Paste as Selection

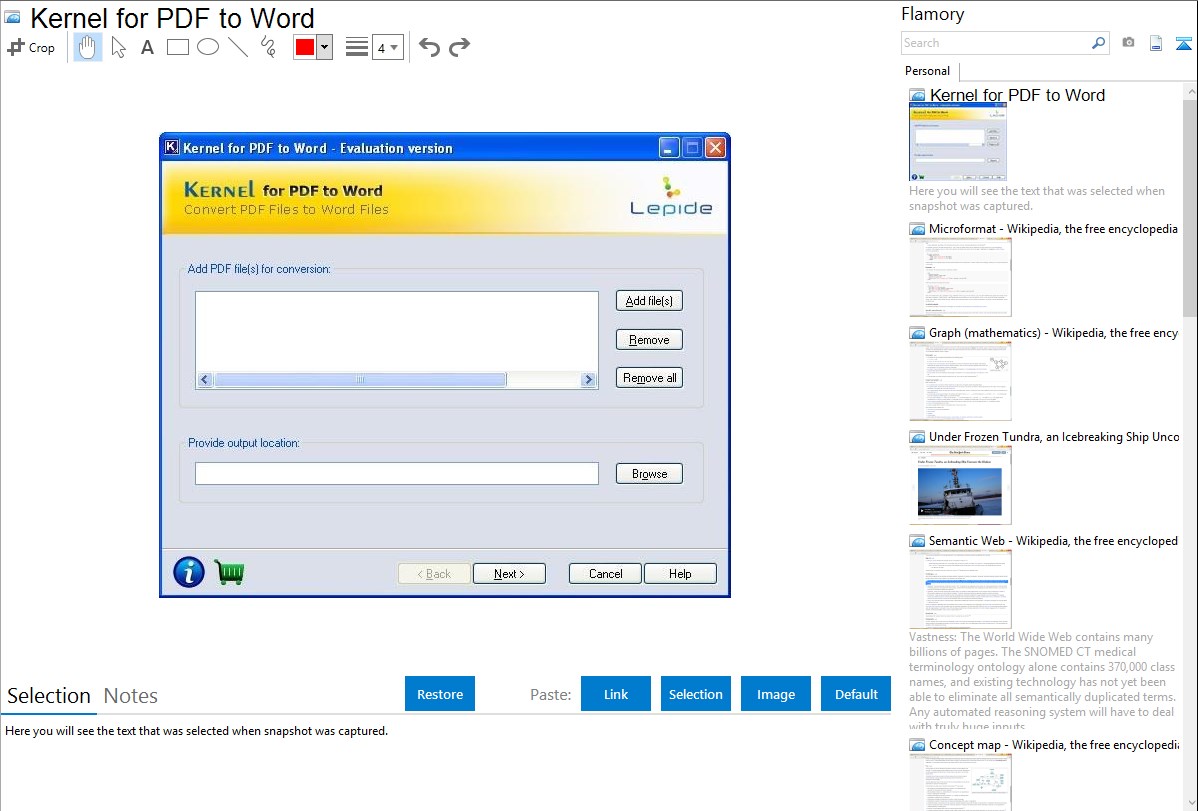click(x=695, y=694)
